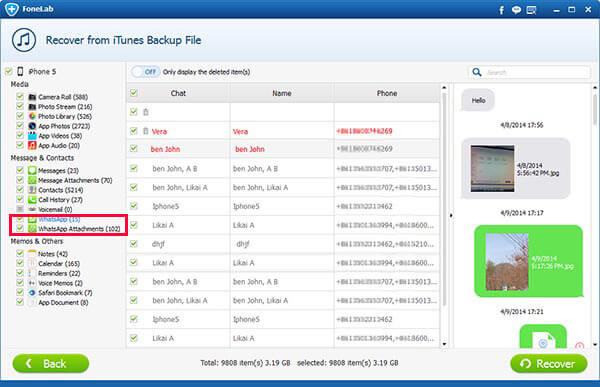
Task: Click the Contacts icon
Action: click(32, 190)
